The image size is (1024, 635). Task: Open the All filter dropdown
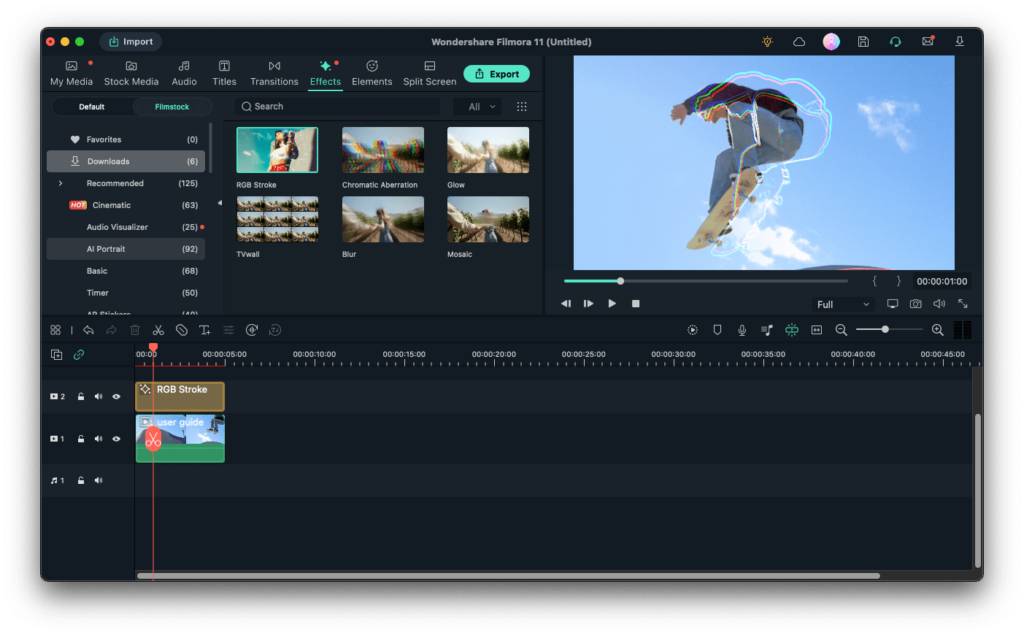[x=478, y=107]
